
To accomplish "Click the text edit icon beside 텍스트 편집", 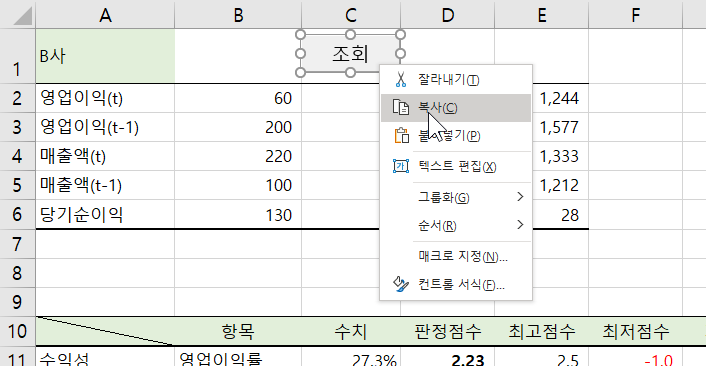I will pyautogui.click(x=401, y=166).
